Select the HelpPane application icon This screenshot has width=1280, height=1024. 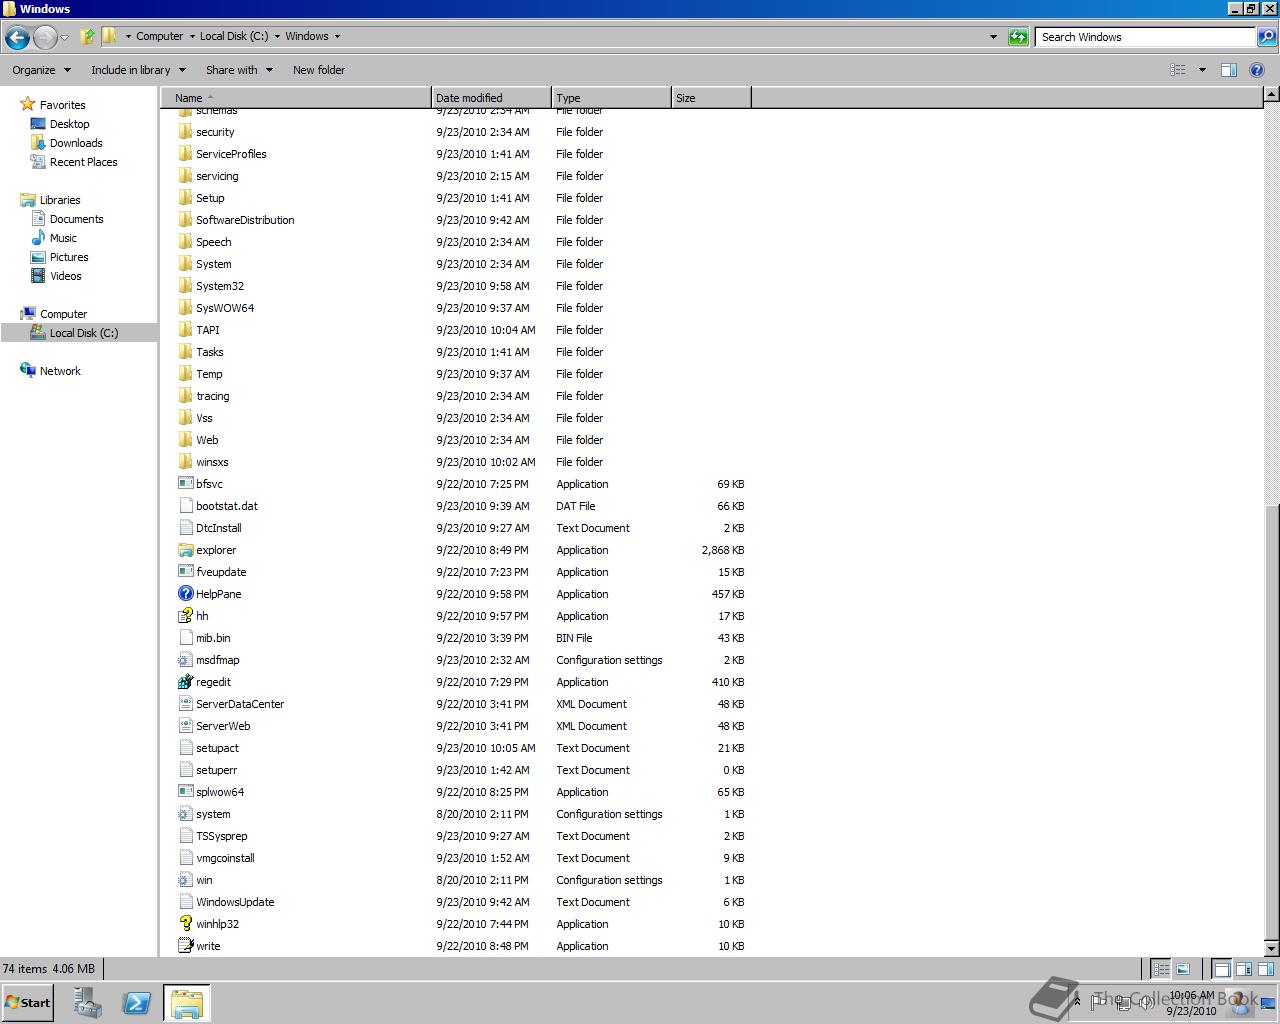click(x=185, y=594)
